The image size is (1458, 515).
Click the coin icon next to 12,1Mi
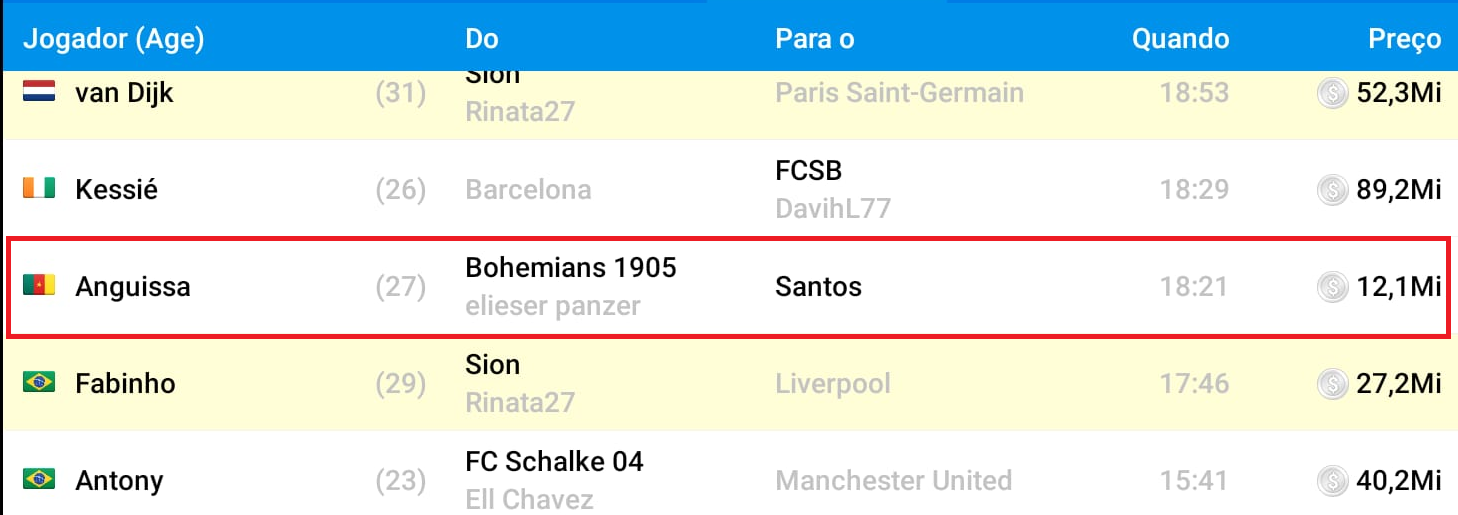(x=1332, y=287)
